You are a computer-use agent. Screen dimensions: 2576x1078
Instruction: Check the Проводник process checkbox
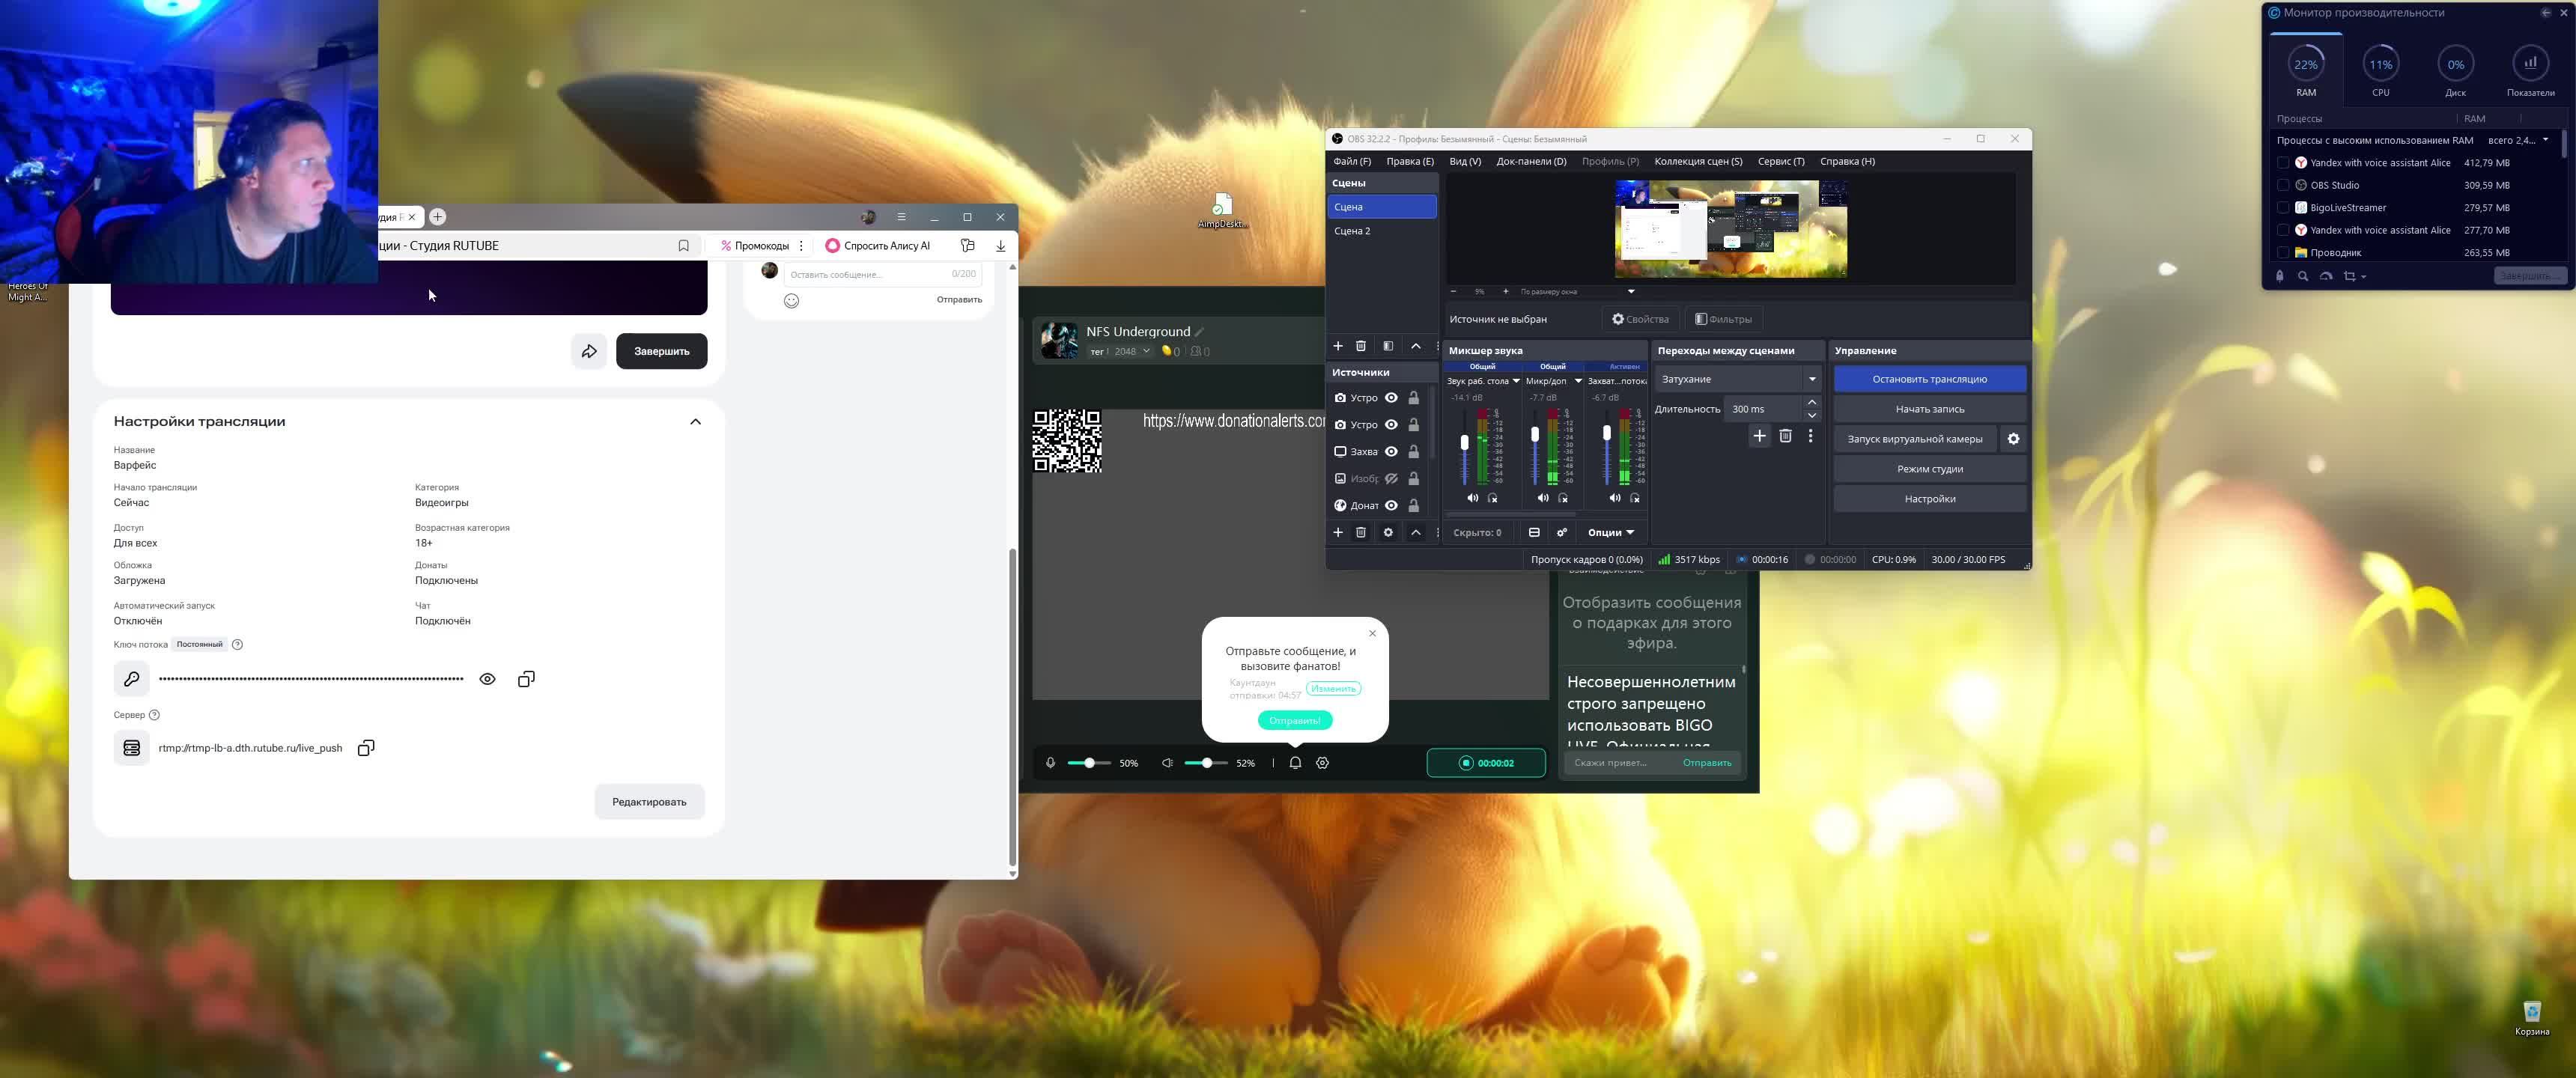[x=2283, y=253]
